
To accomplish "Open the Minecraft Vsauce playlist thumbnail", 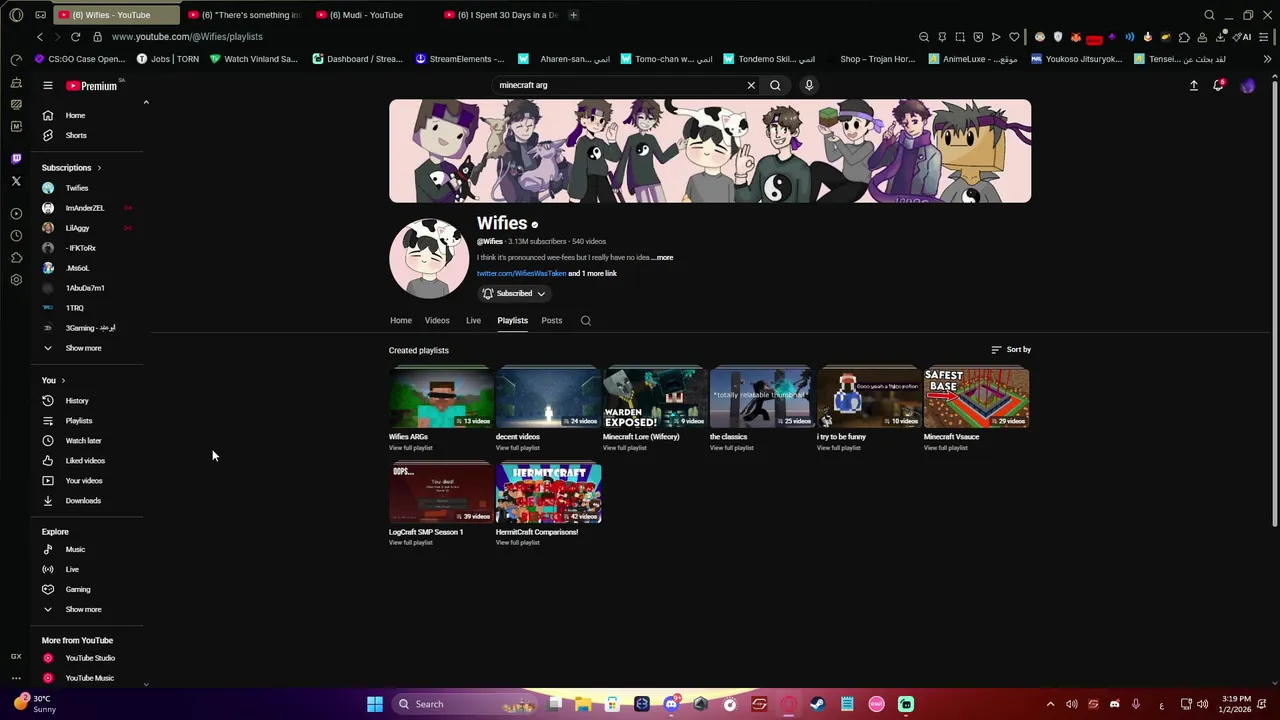I will (x=976, y=398).
